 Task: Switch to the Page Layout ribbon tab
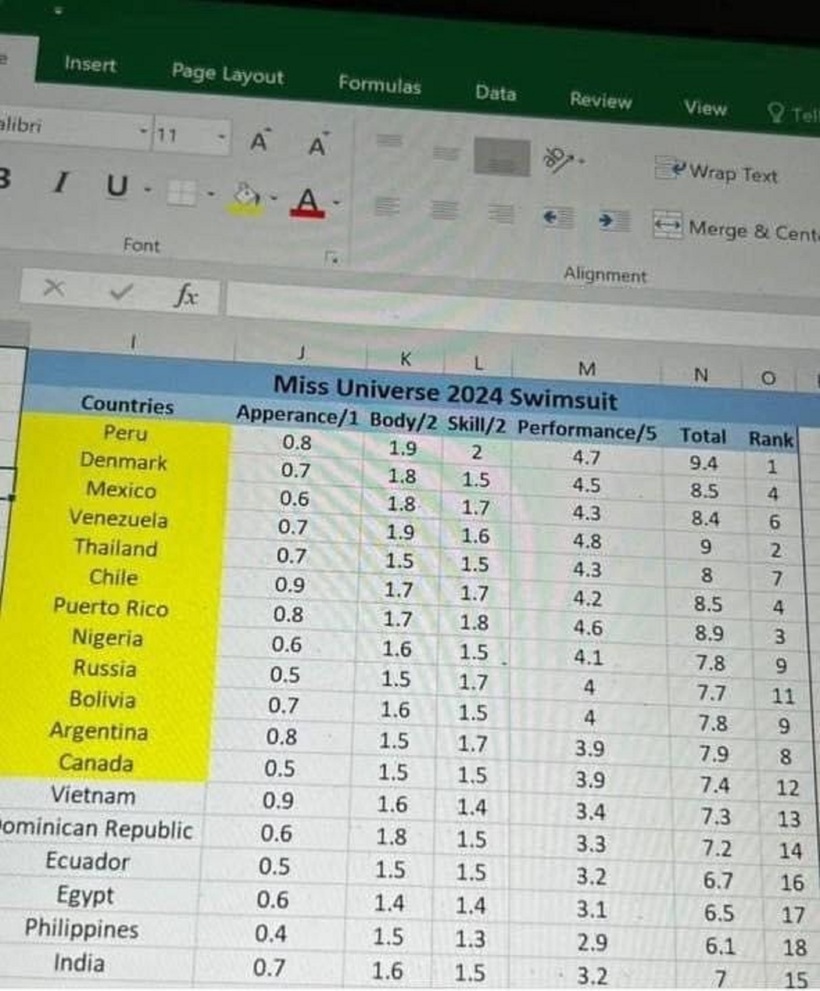click(x=227, y=74)
